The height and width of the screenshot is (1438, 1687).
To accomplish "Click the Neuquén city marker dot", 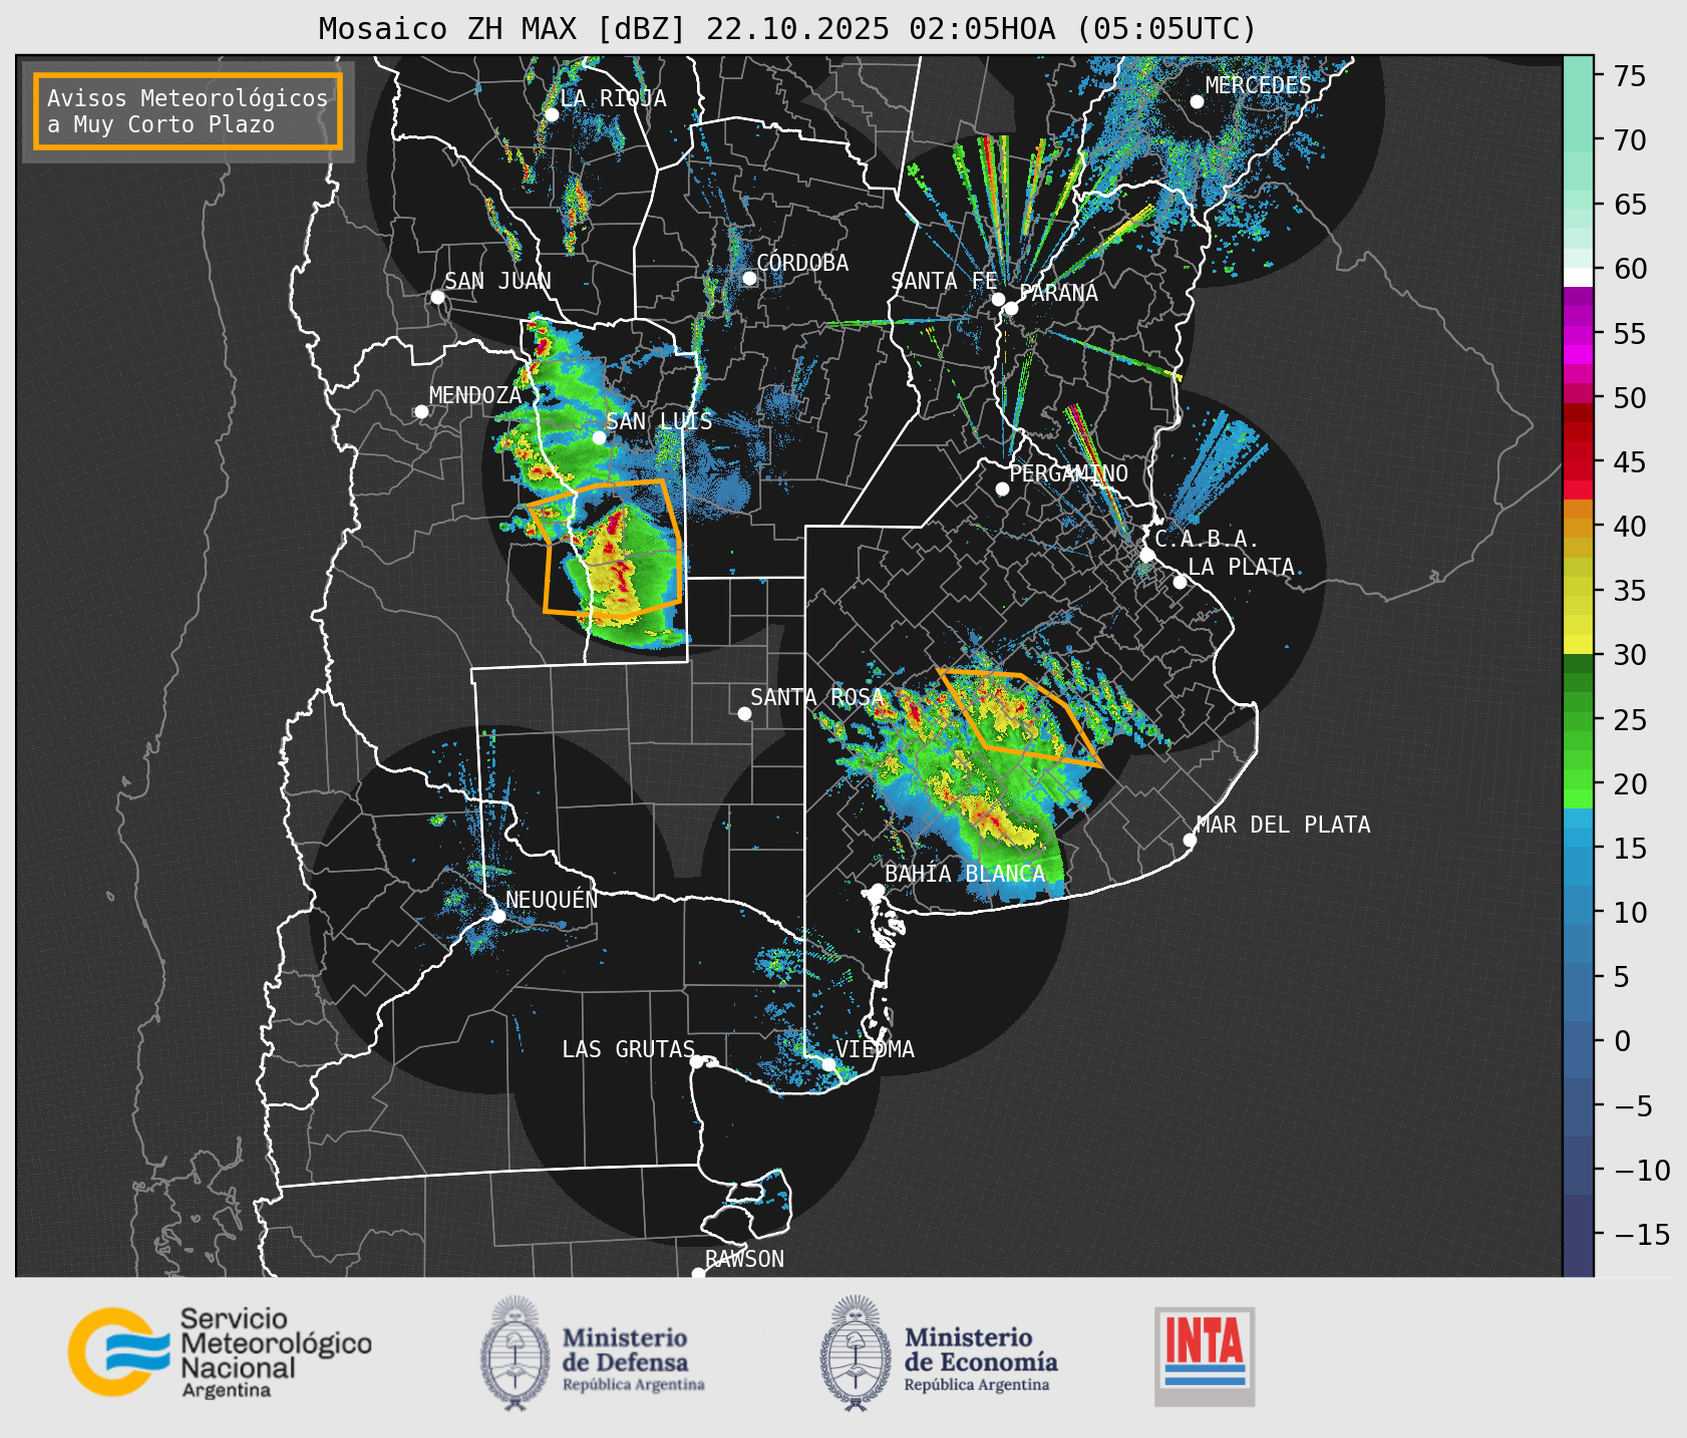I will [498, 915].
